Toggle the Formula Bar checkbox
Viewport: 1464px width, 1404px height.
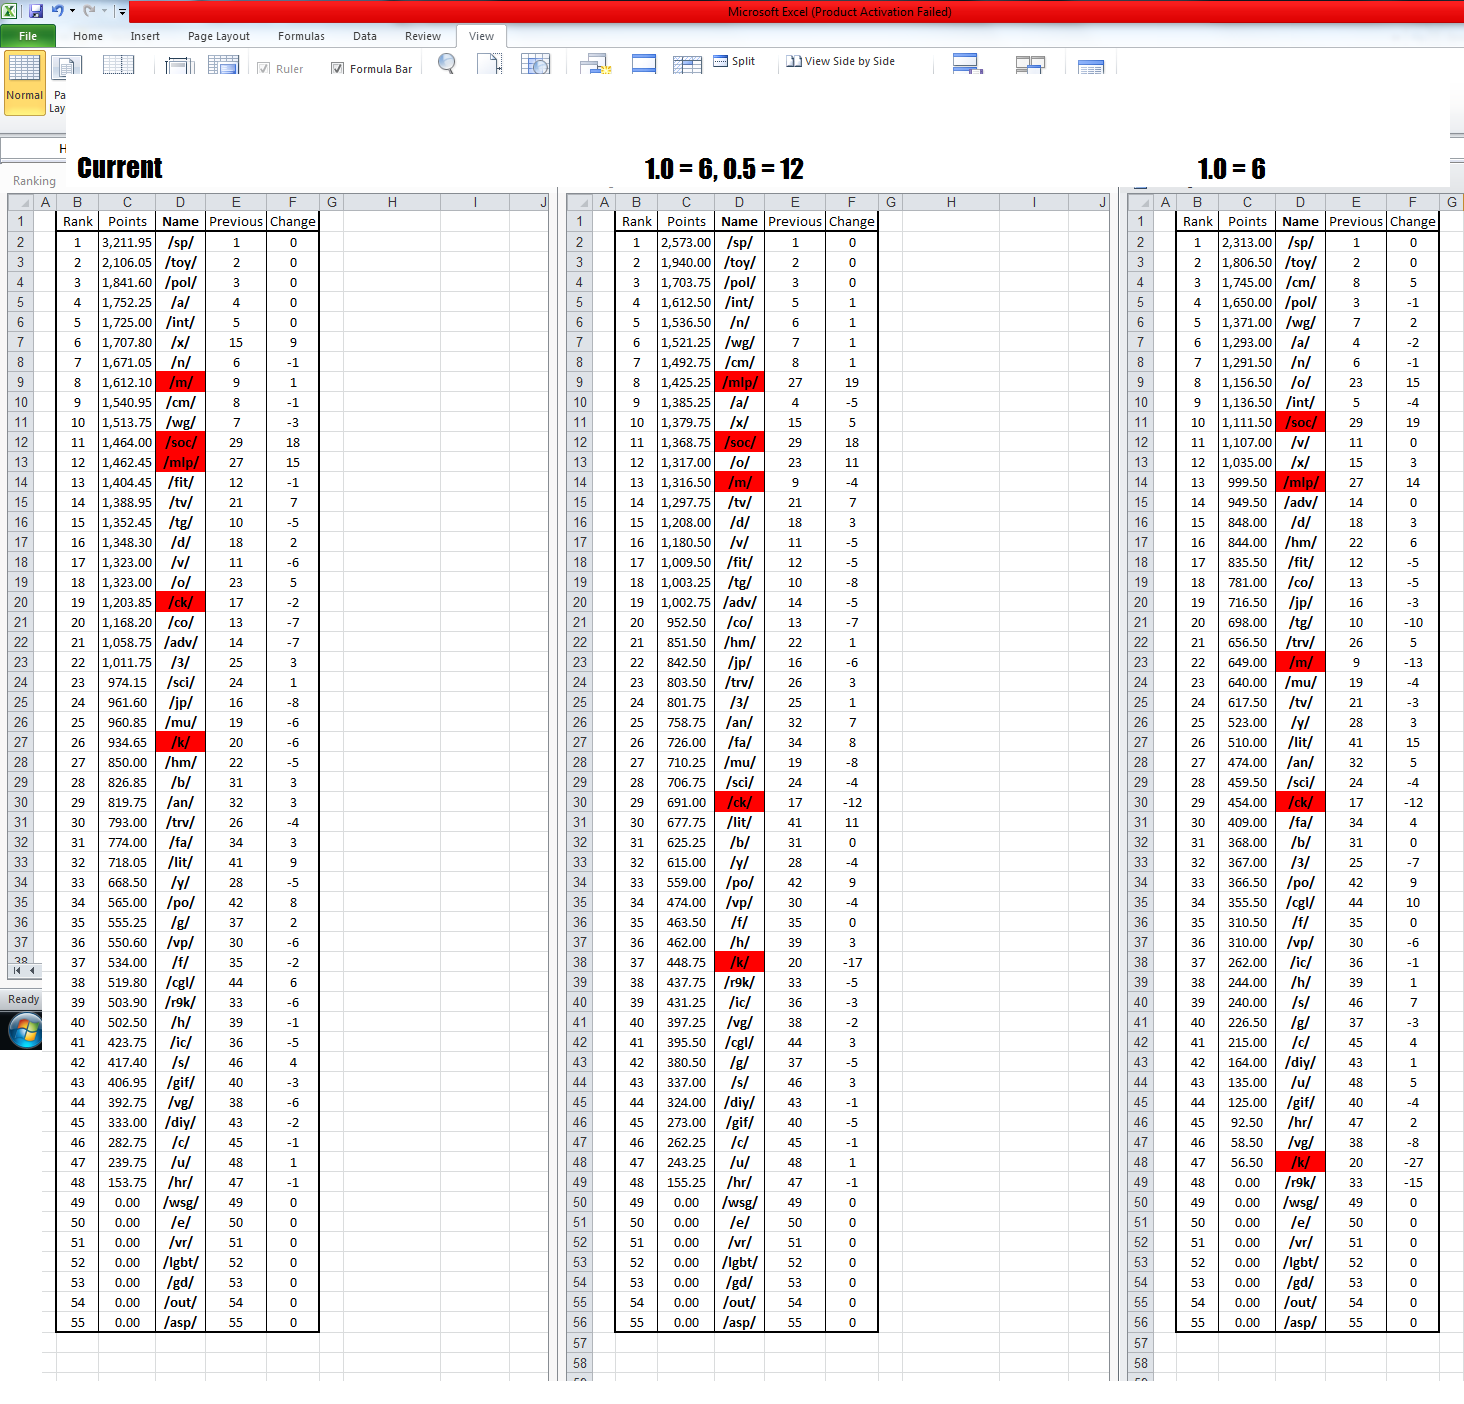338,69
